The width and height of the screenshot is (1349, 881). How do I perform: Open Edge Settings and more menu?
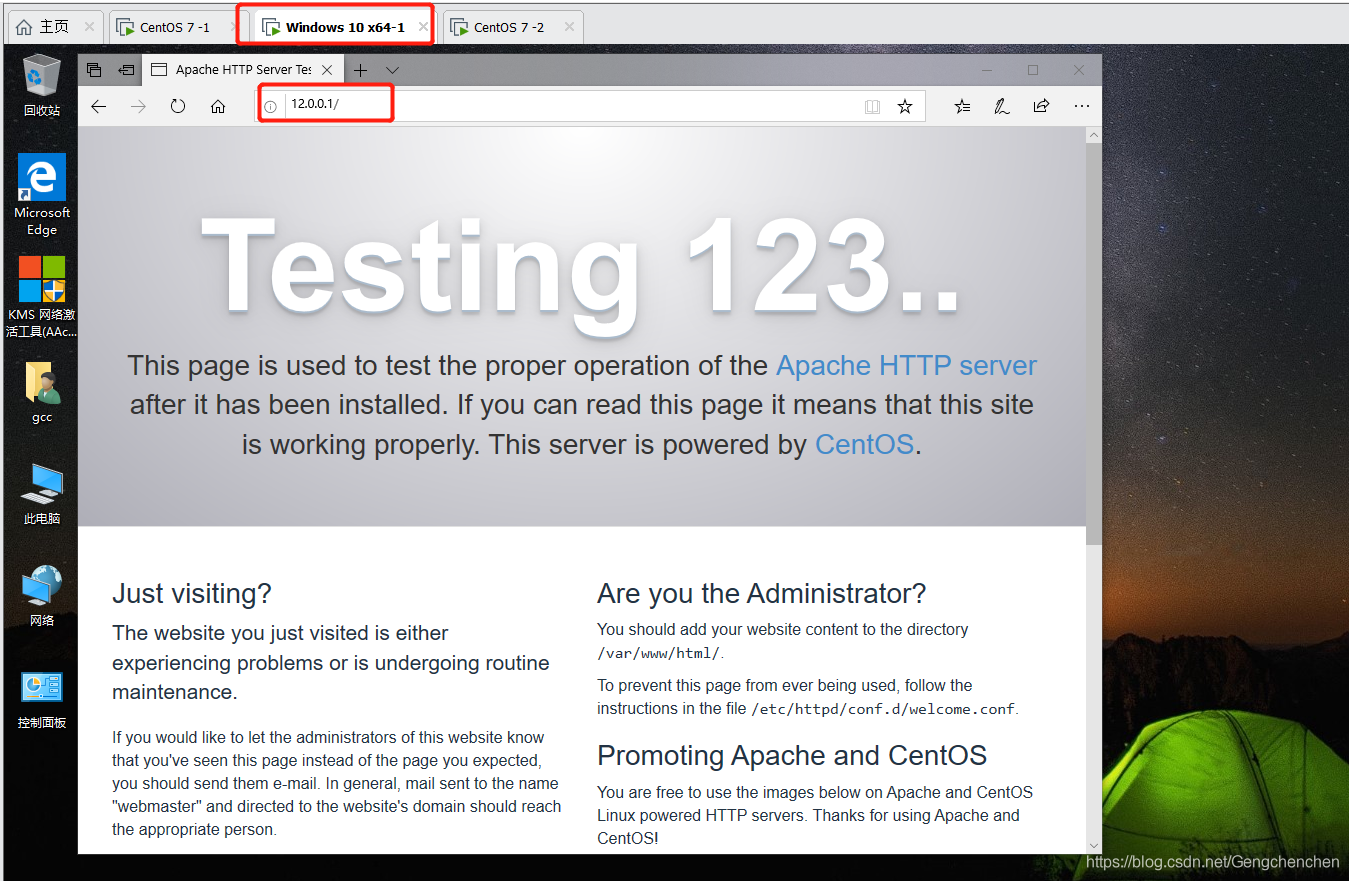1081,106
